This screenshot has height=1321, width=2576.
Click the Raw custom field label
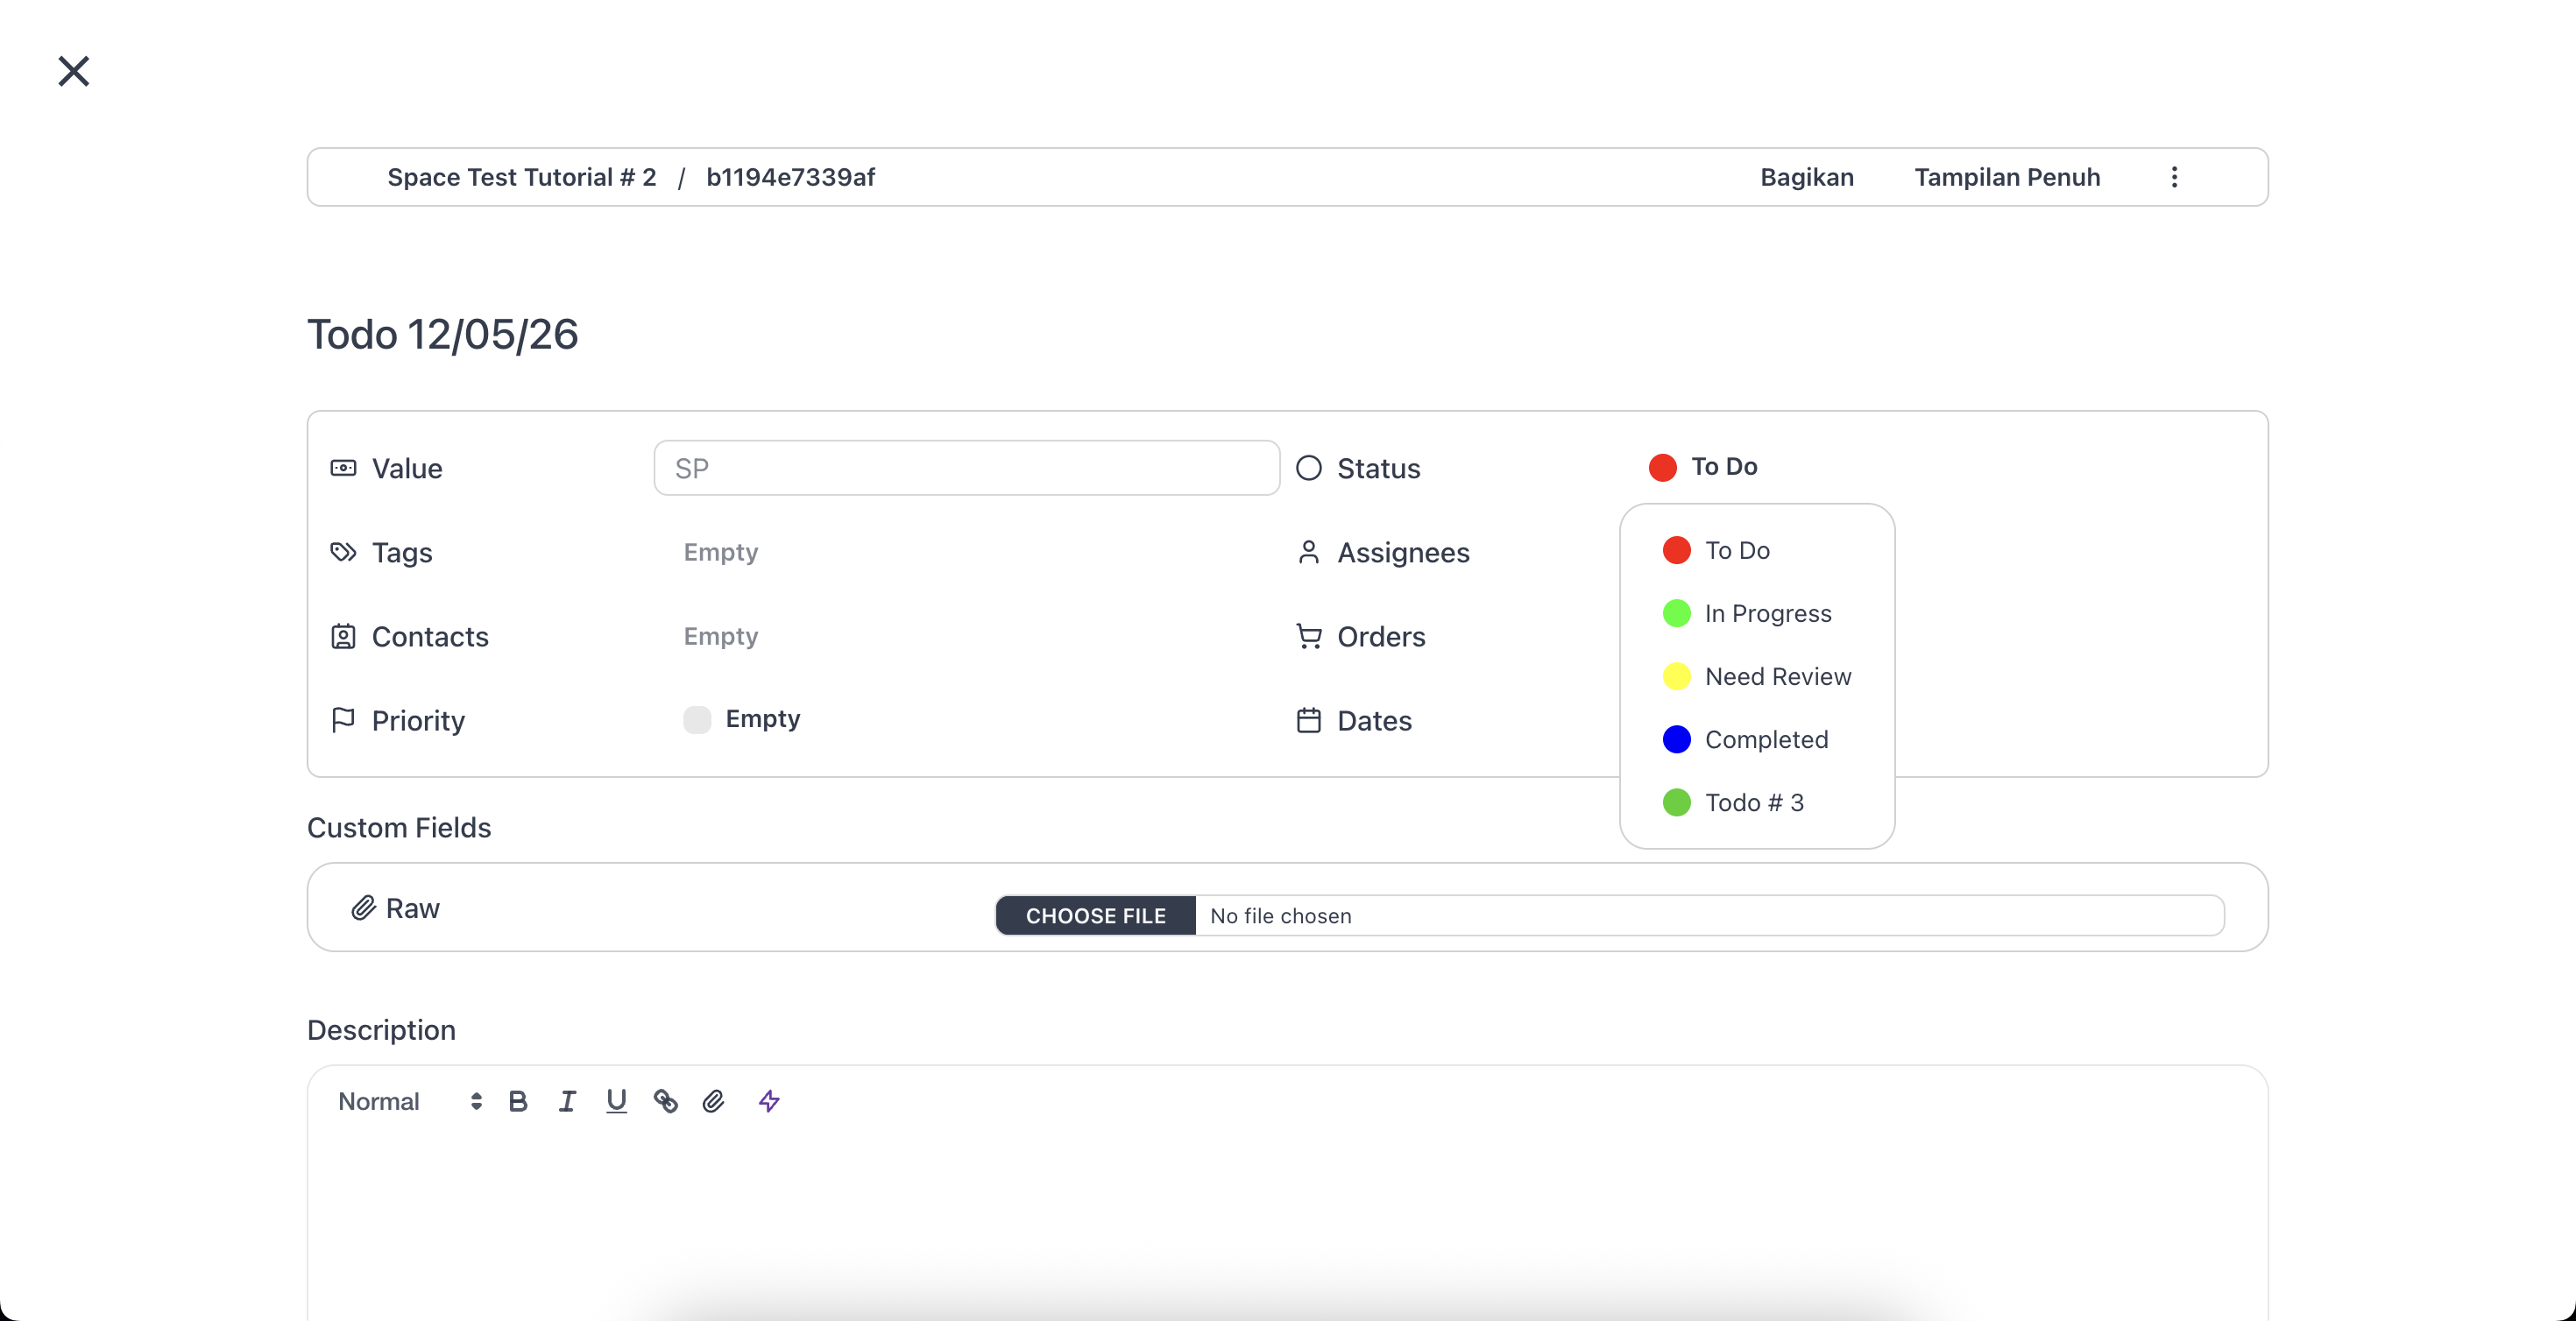[x=412, y=908]
